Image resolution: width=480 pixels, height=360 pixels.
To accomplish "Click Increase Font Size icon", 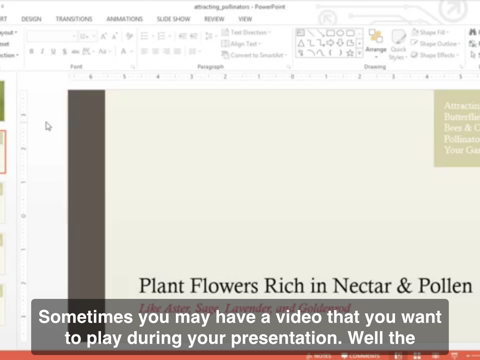I will point(104,36).
